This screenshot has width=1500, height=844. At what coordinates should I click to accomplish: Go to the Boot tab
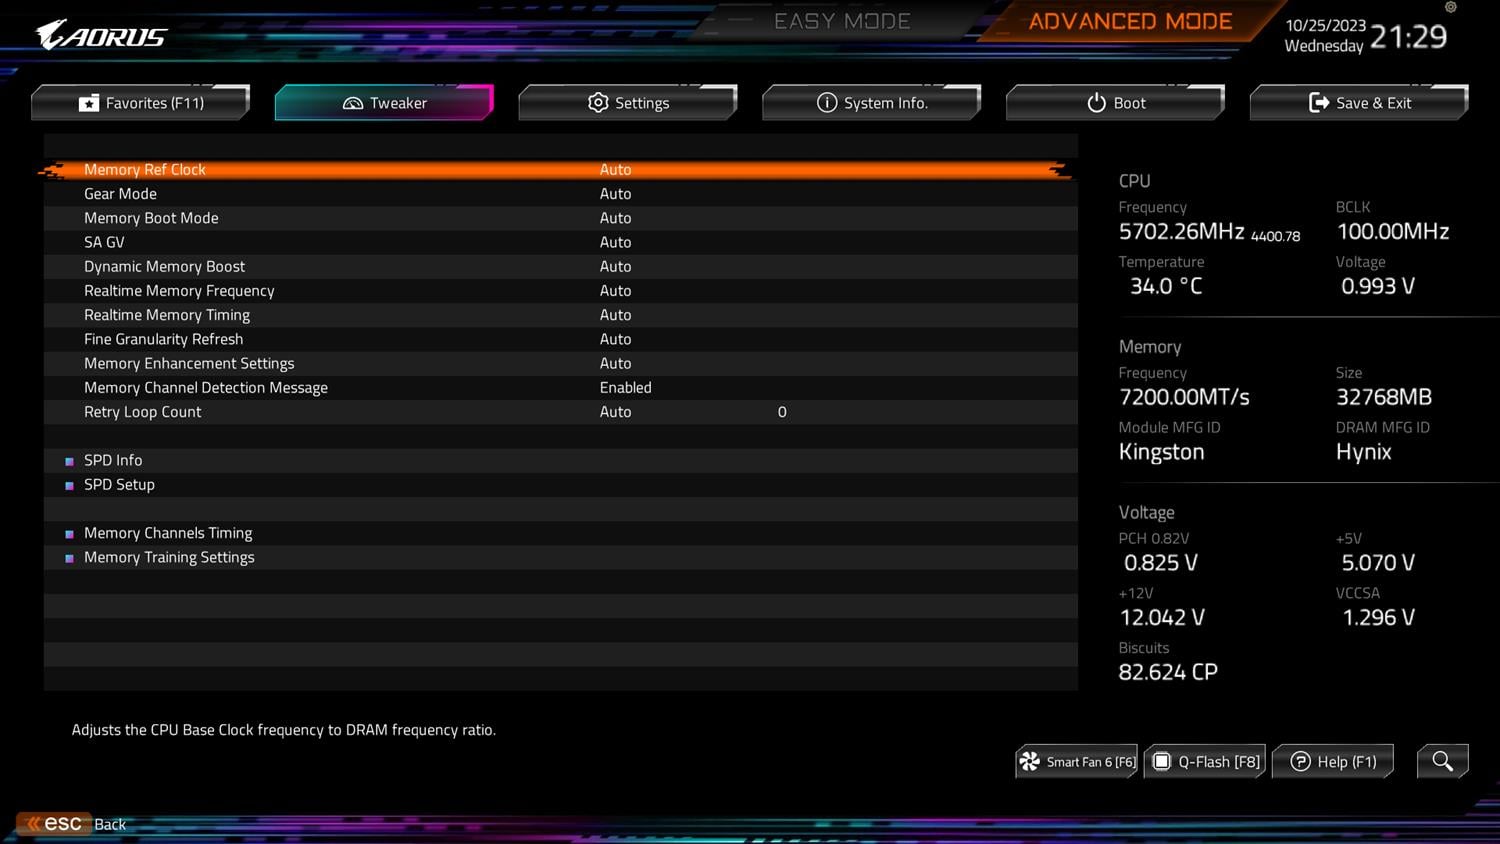pyautogui.click(x=1116, y=103)
